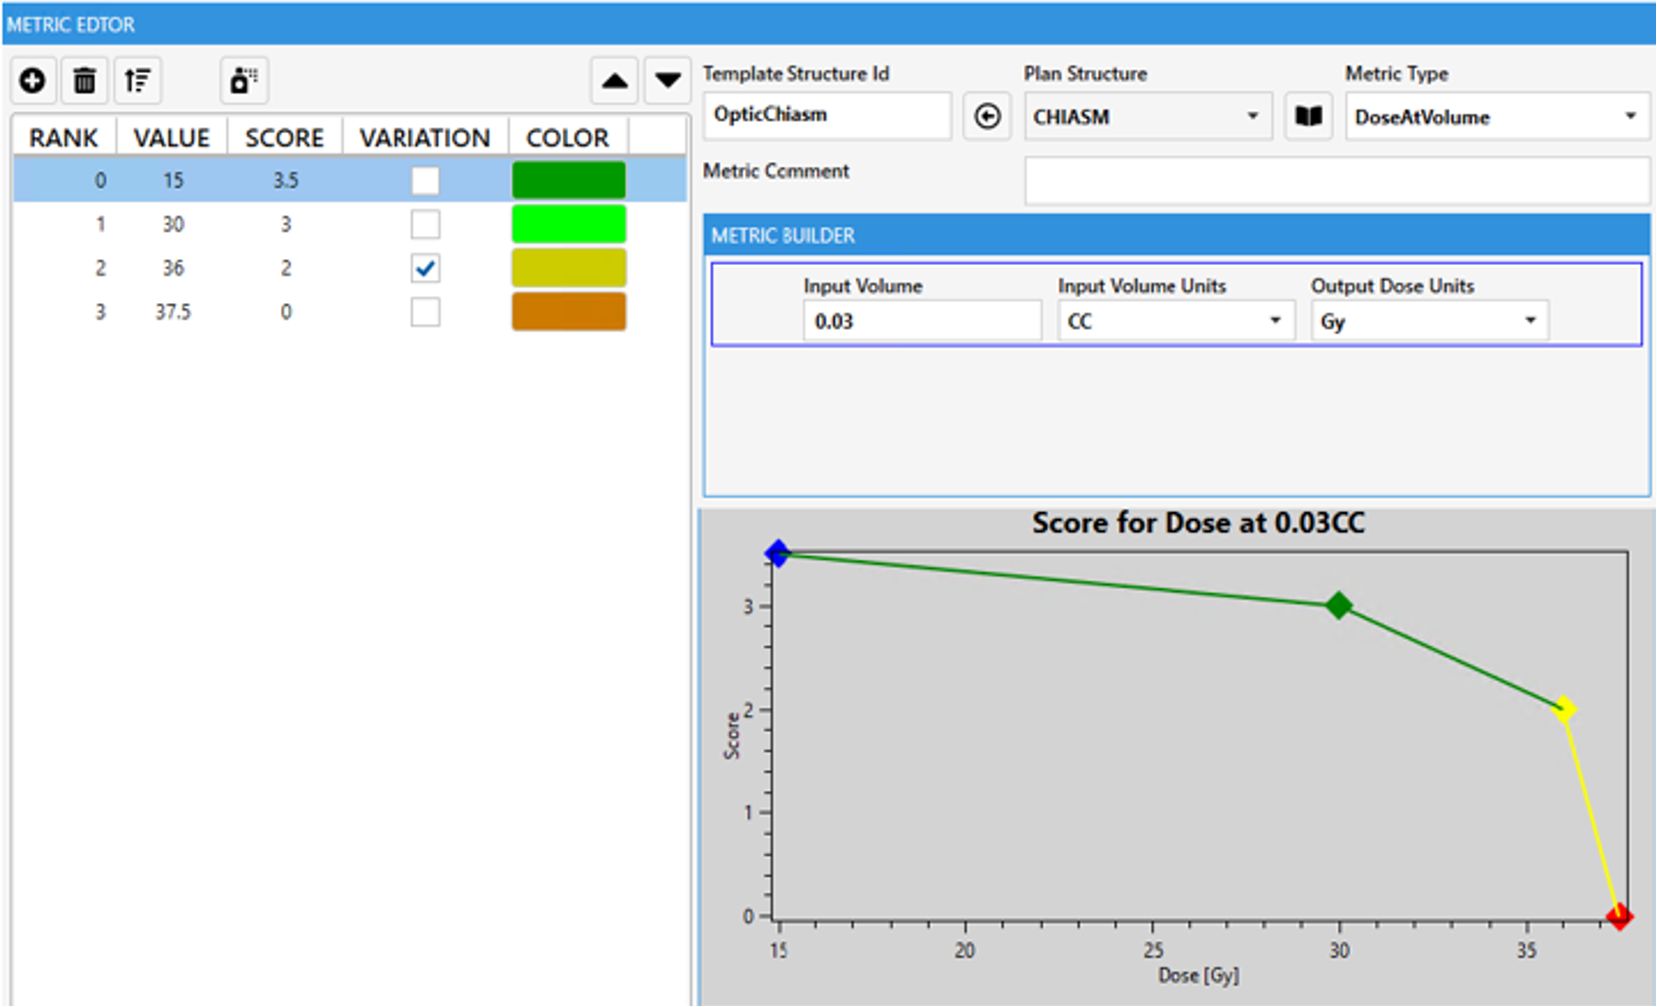The height and width of the screenshot is (1007, 1657).
Task: Click the bright green color swatch
Action: 569,224
